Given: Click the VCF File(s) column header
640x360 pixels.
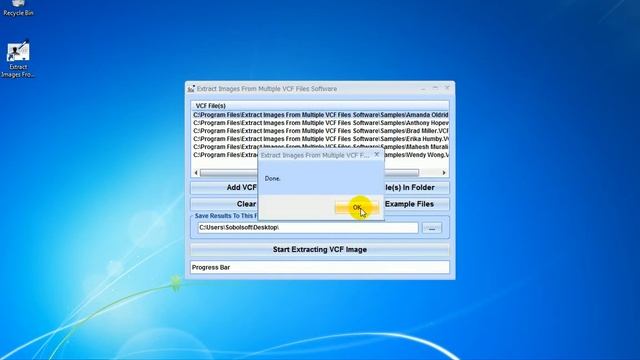Looking at the screenshot, I should coord(320,106).
